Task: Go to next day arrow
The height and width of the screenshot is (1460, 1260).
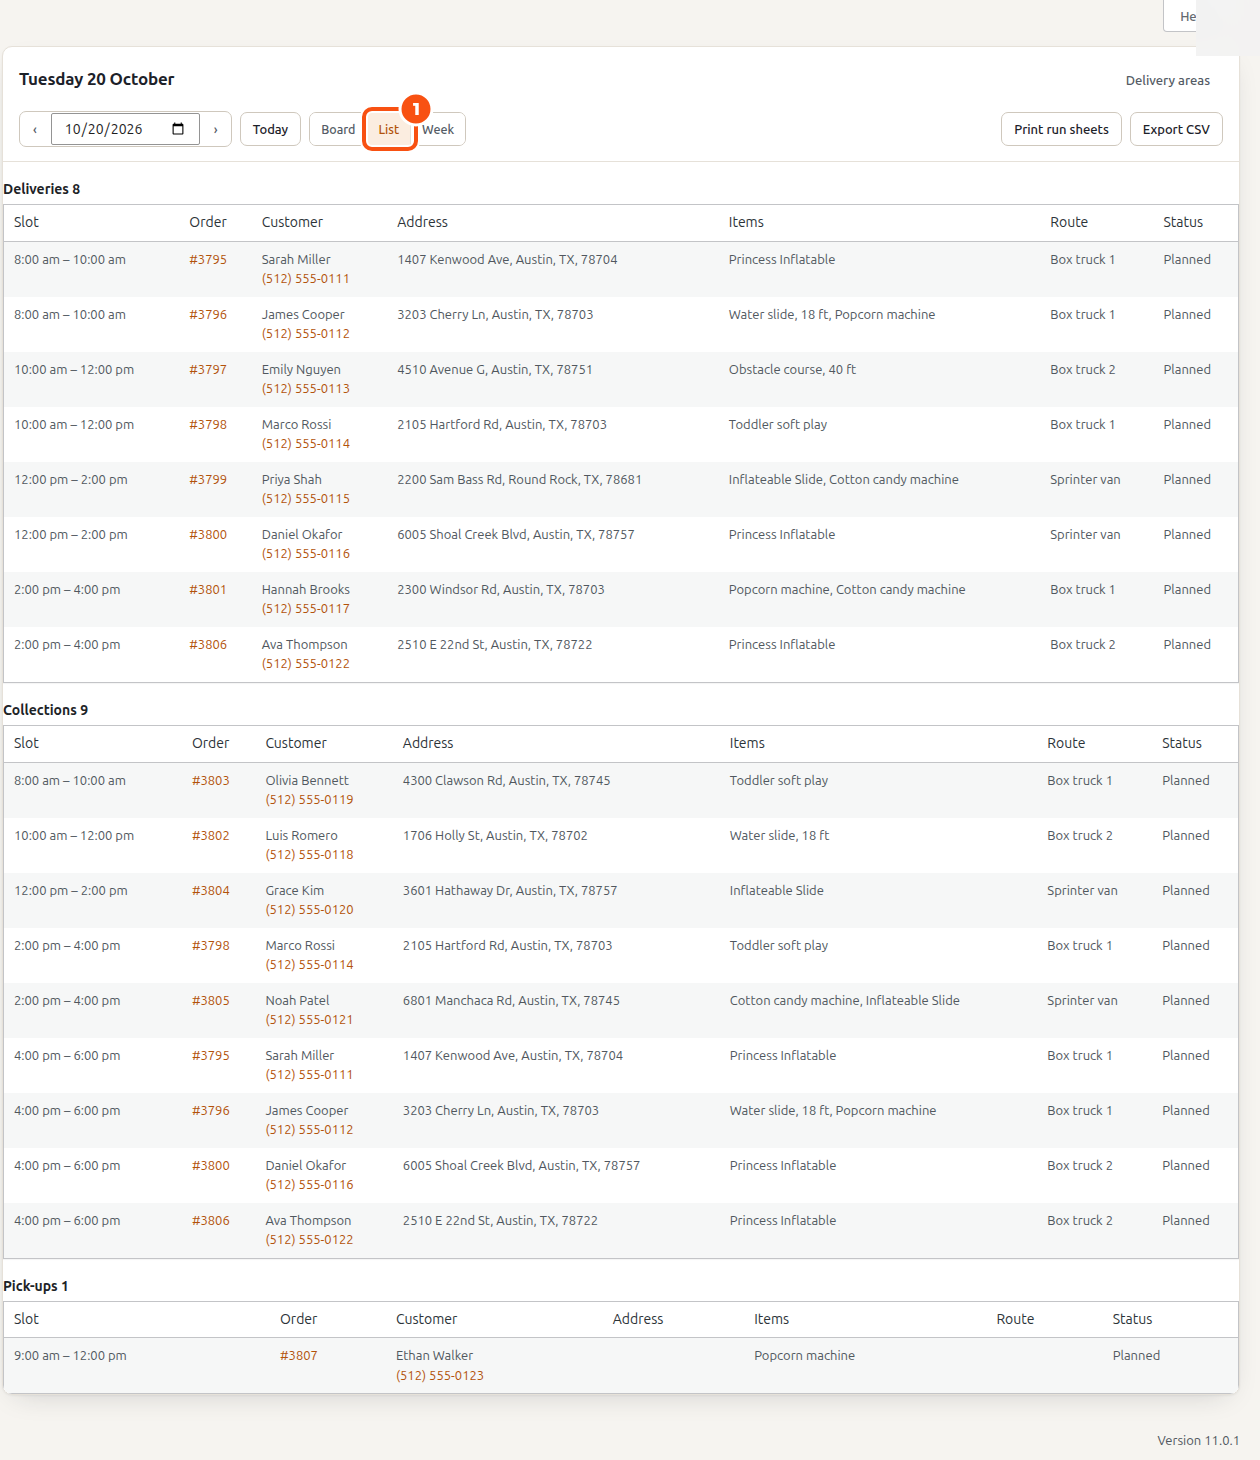Action: tap(215, 129)
